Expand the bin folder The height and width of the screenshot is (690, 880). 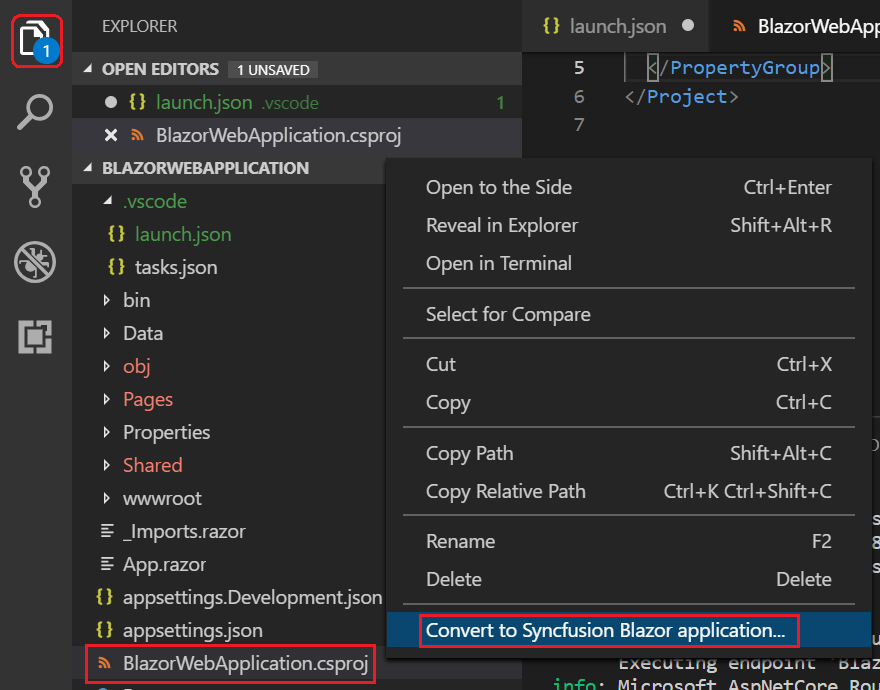(136, 300)
